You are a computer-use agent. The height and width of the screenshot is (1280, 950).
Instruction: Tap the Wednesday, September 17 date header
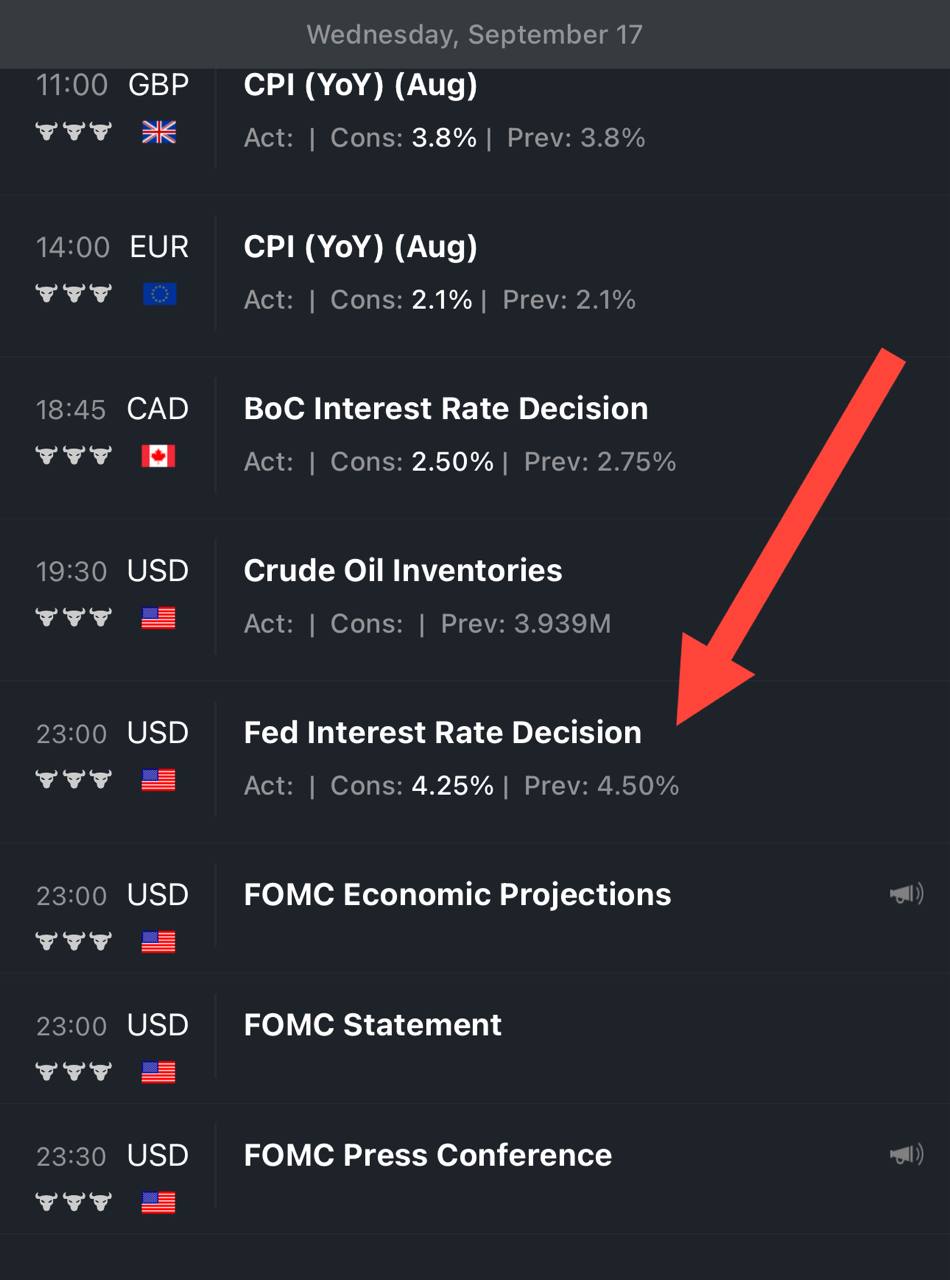475,34
